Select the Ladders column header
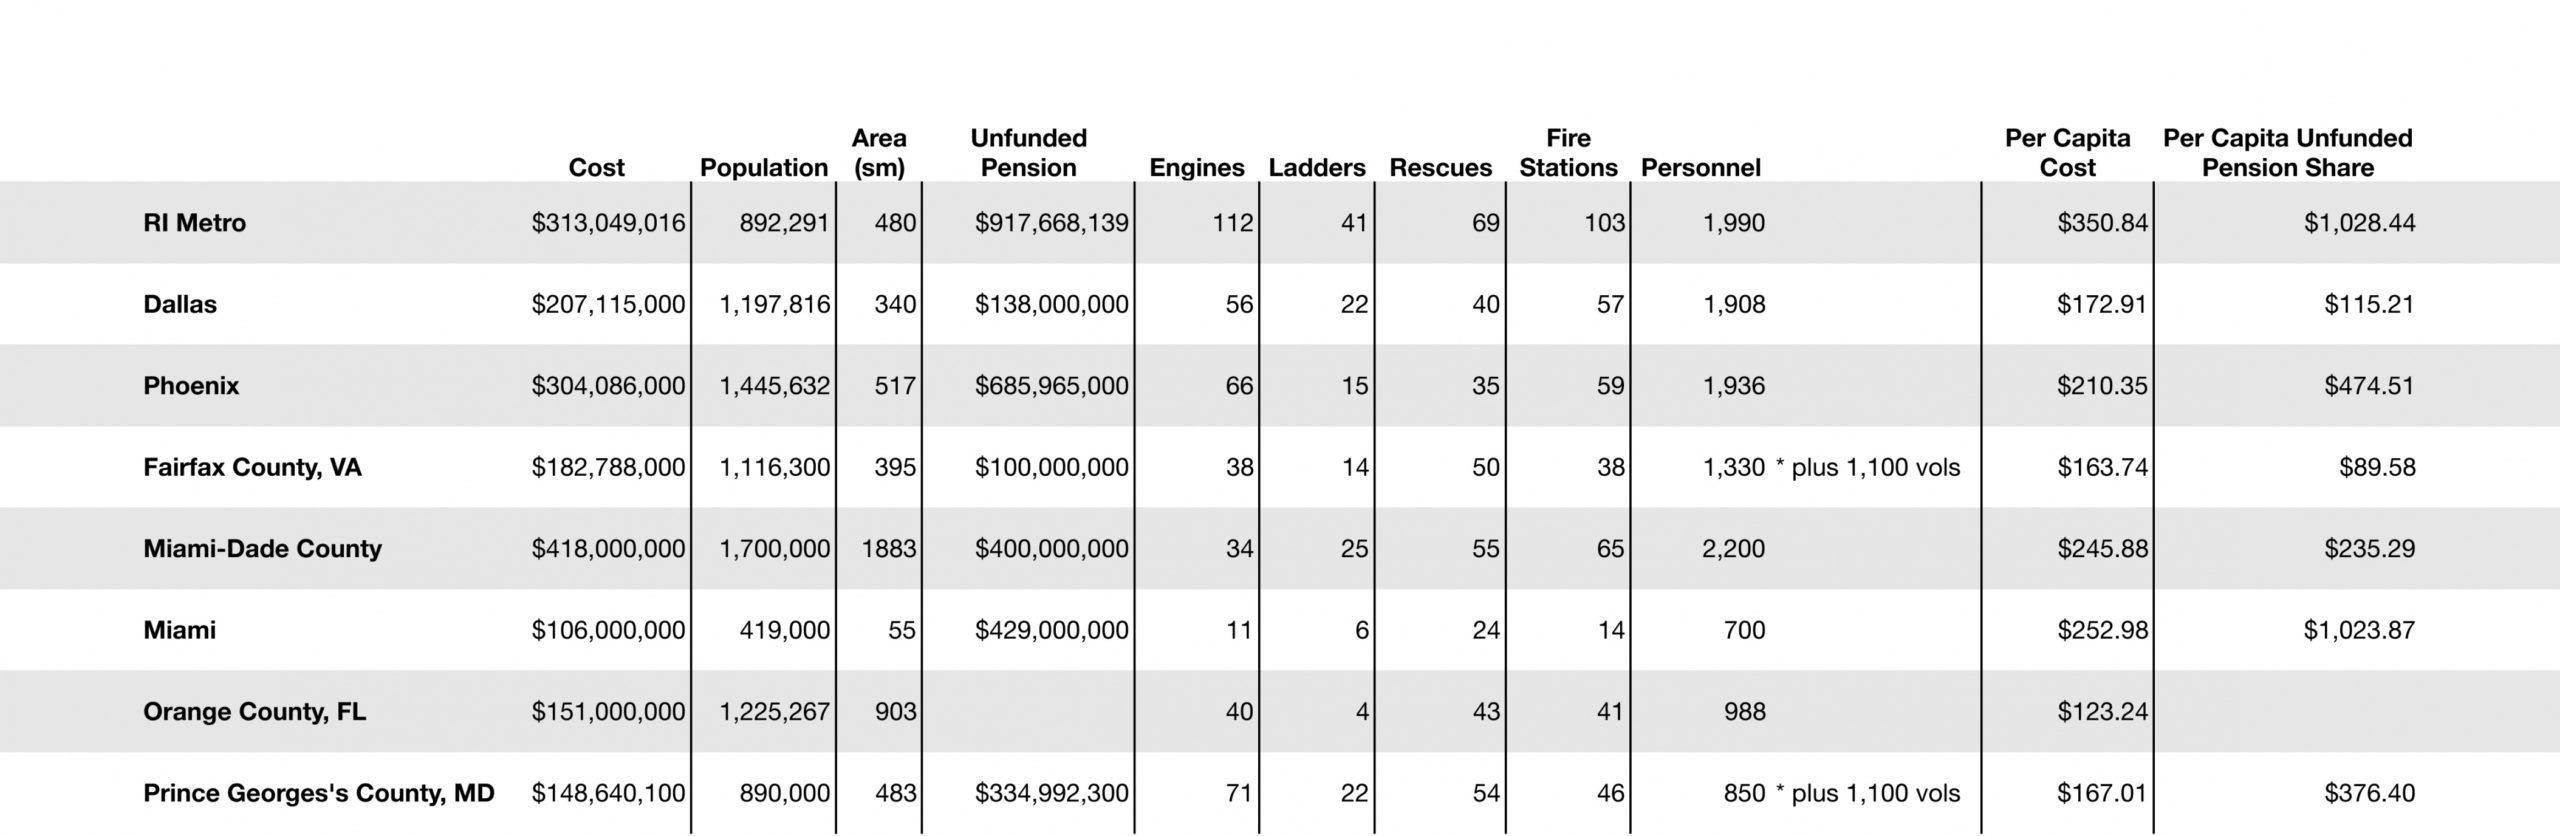 coord(1316,168)
